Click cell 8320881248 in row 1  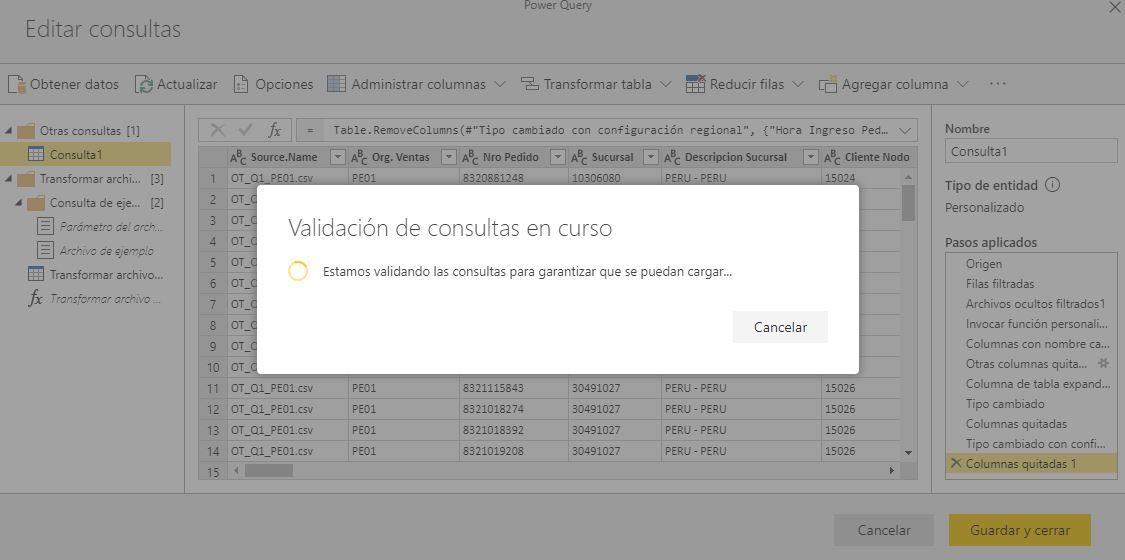click(514, 178)
